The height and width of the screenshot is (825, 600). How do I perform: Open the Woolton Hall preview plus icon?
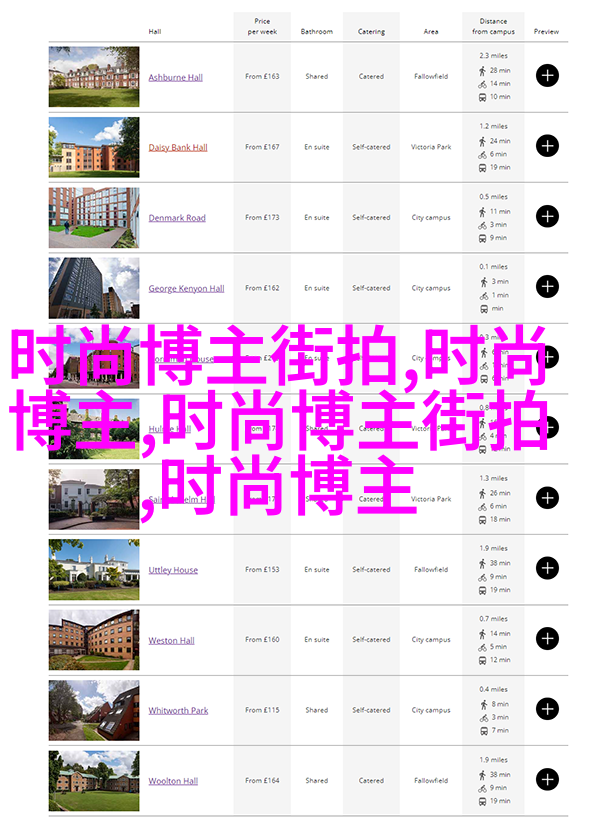(547, 780)
